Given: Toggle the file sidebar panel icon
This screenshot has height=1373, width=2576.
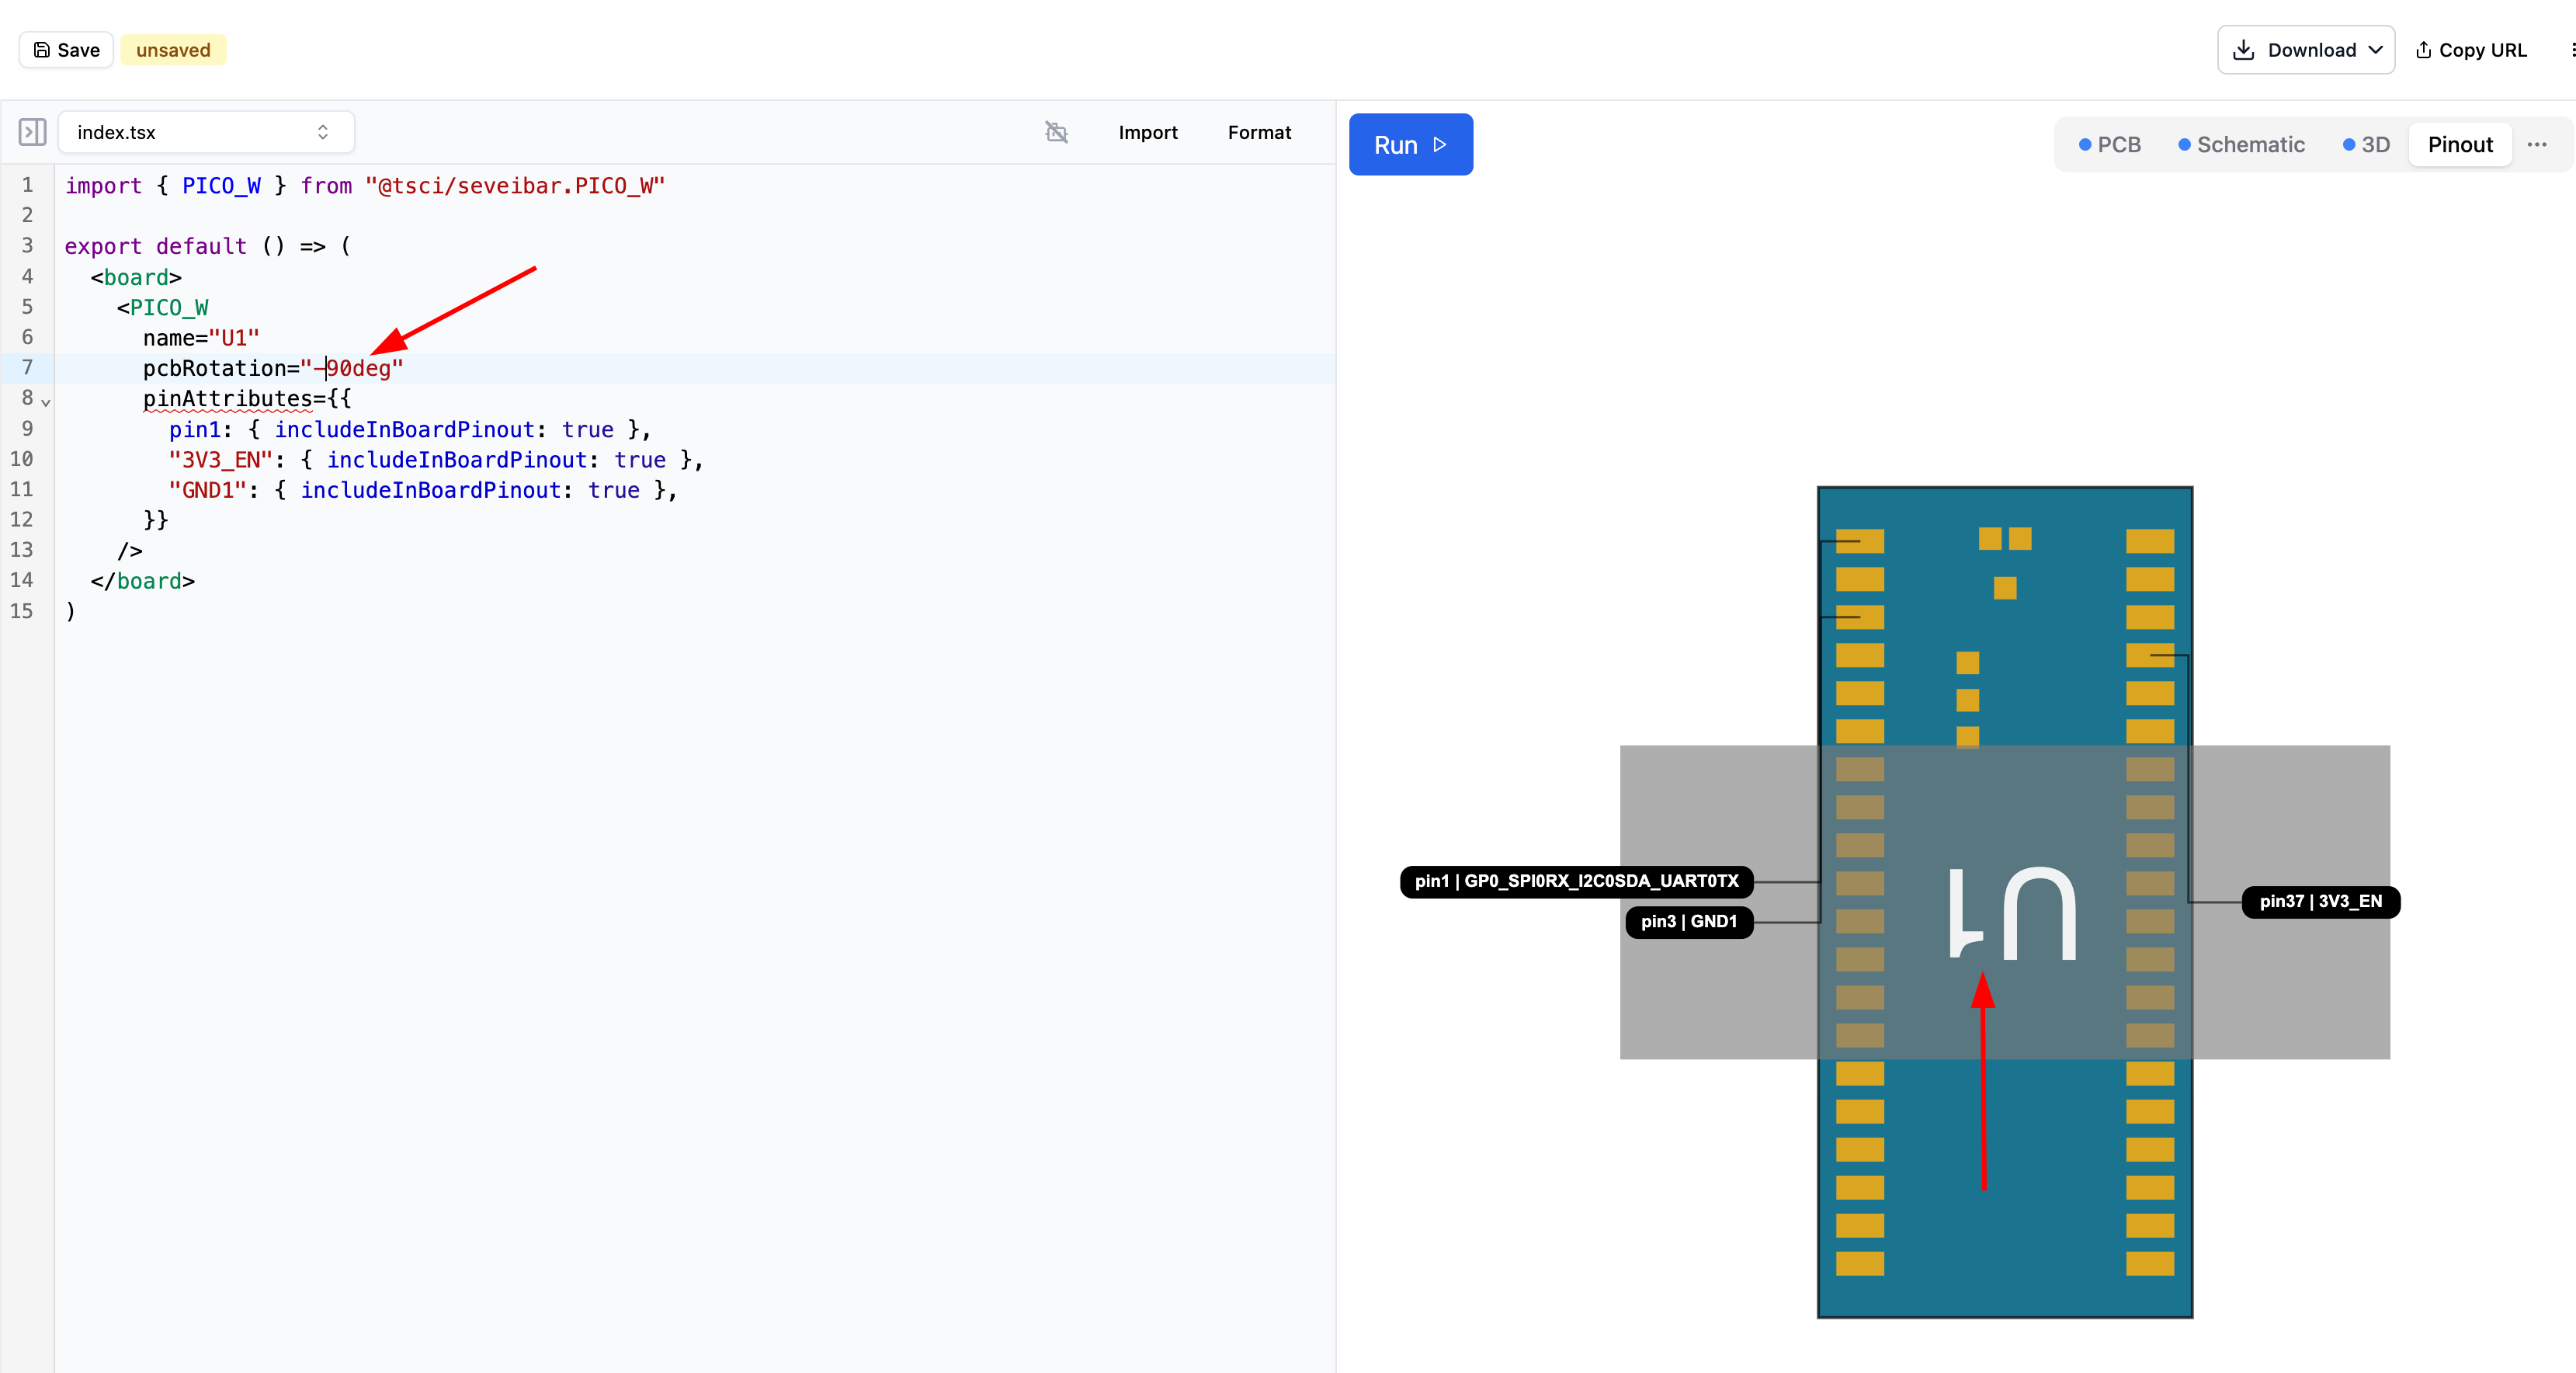Looking at the screenshot, I should coord(32,132).
